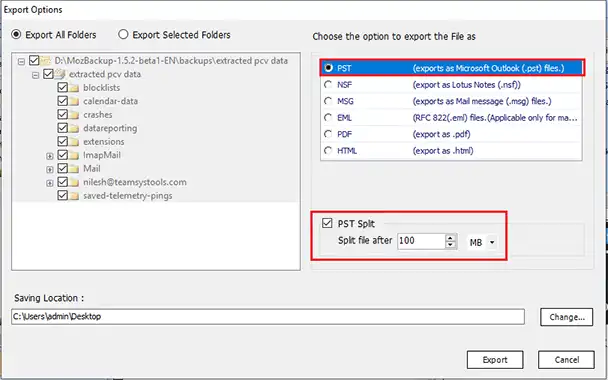Image resolution: width=608 pixels, height=380 pixels.
Task: Click the "(exports as Mail message (.msg) files.)" text
Action: coord(482,101)
